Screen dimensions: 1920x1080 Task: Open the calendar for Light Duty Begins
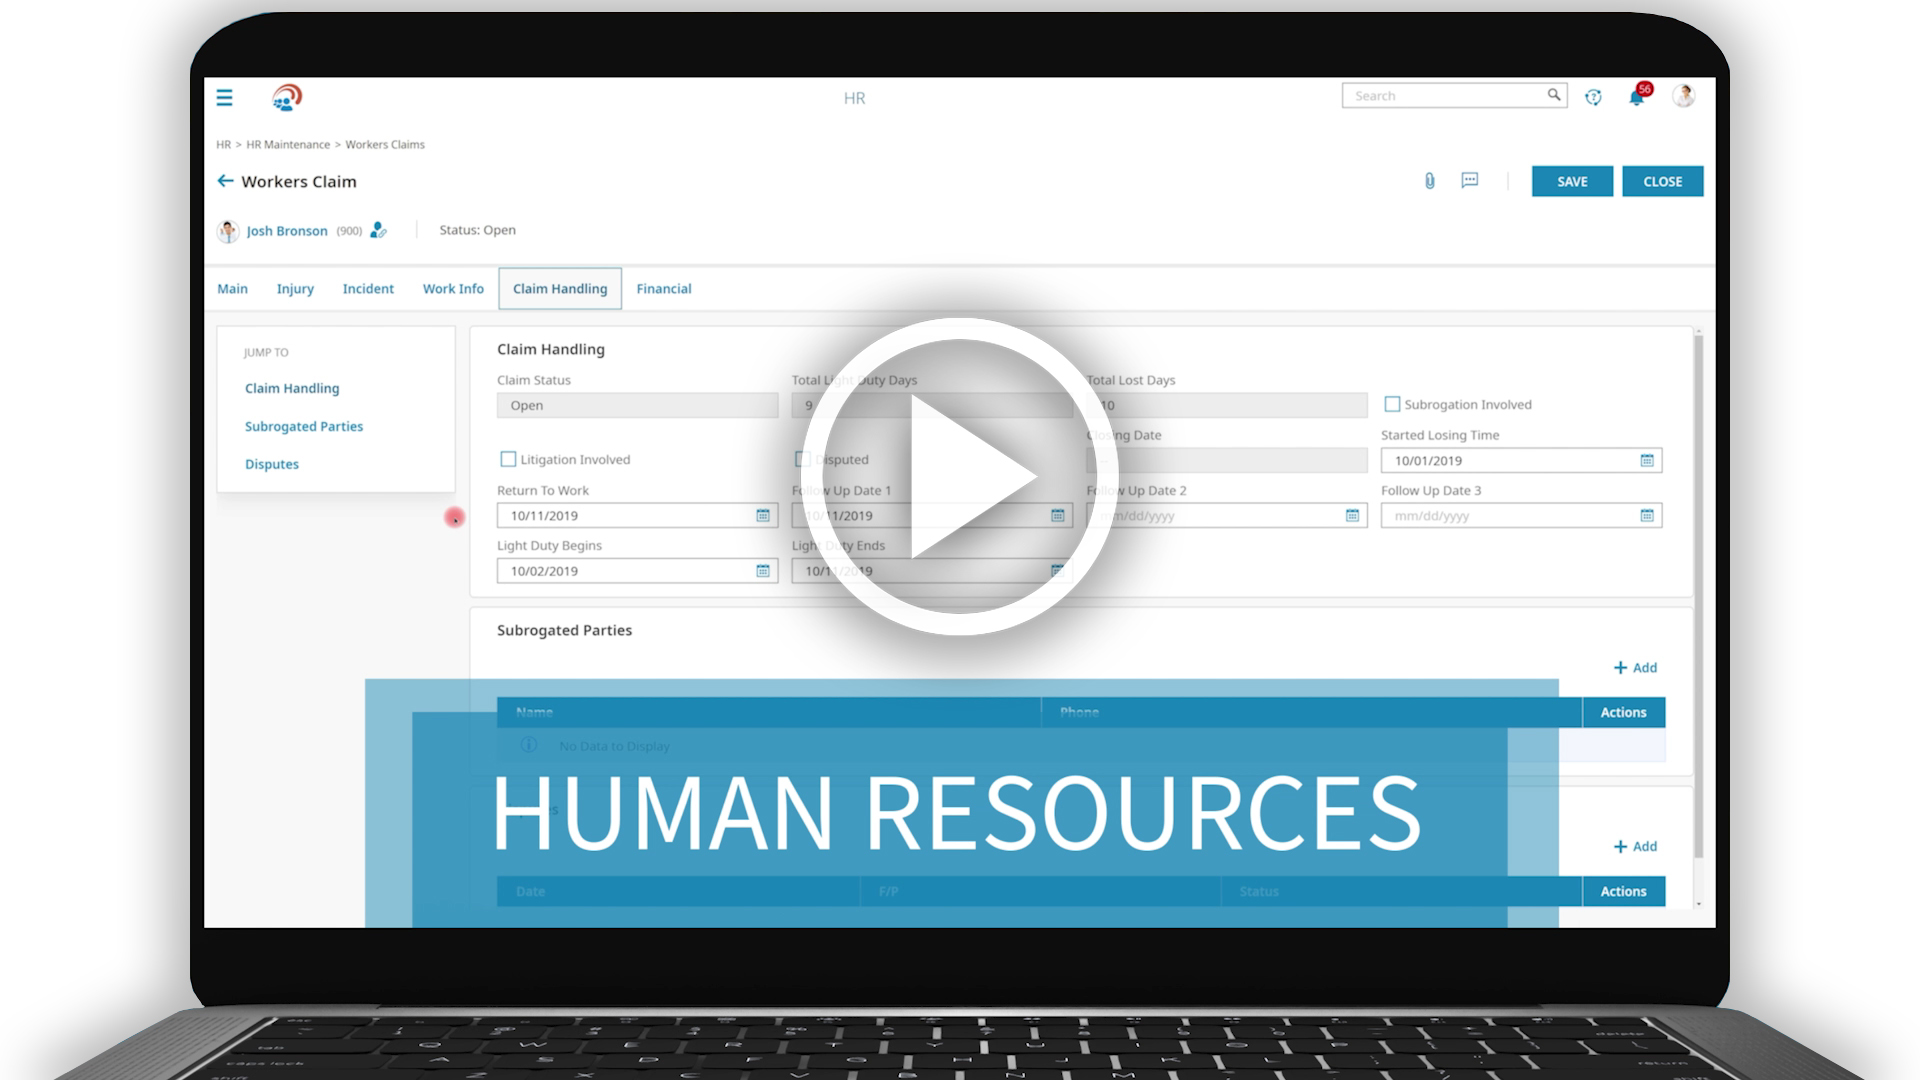click(x=763, y=570)
